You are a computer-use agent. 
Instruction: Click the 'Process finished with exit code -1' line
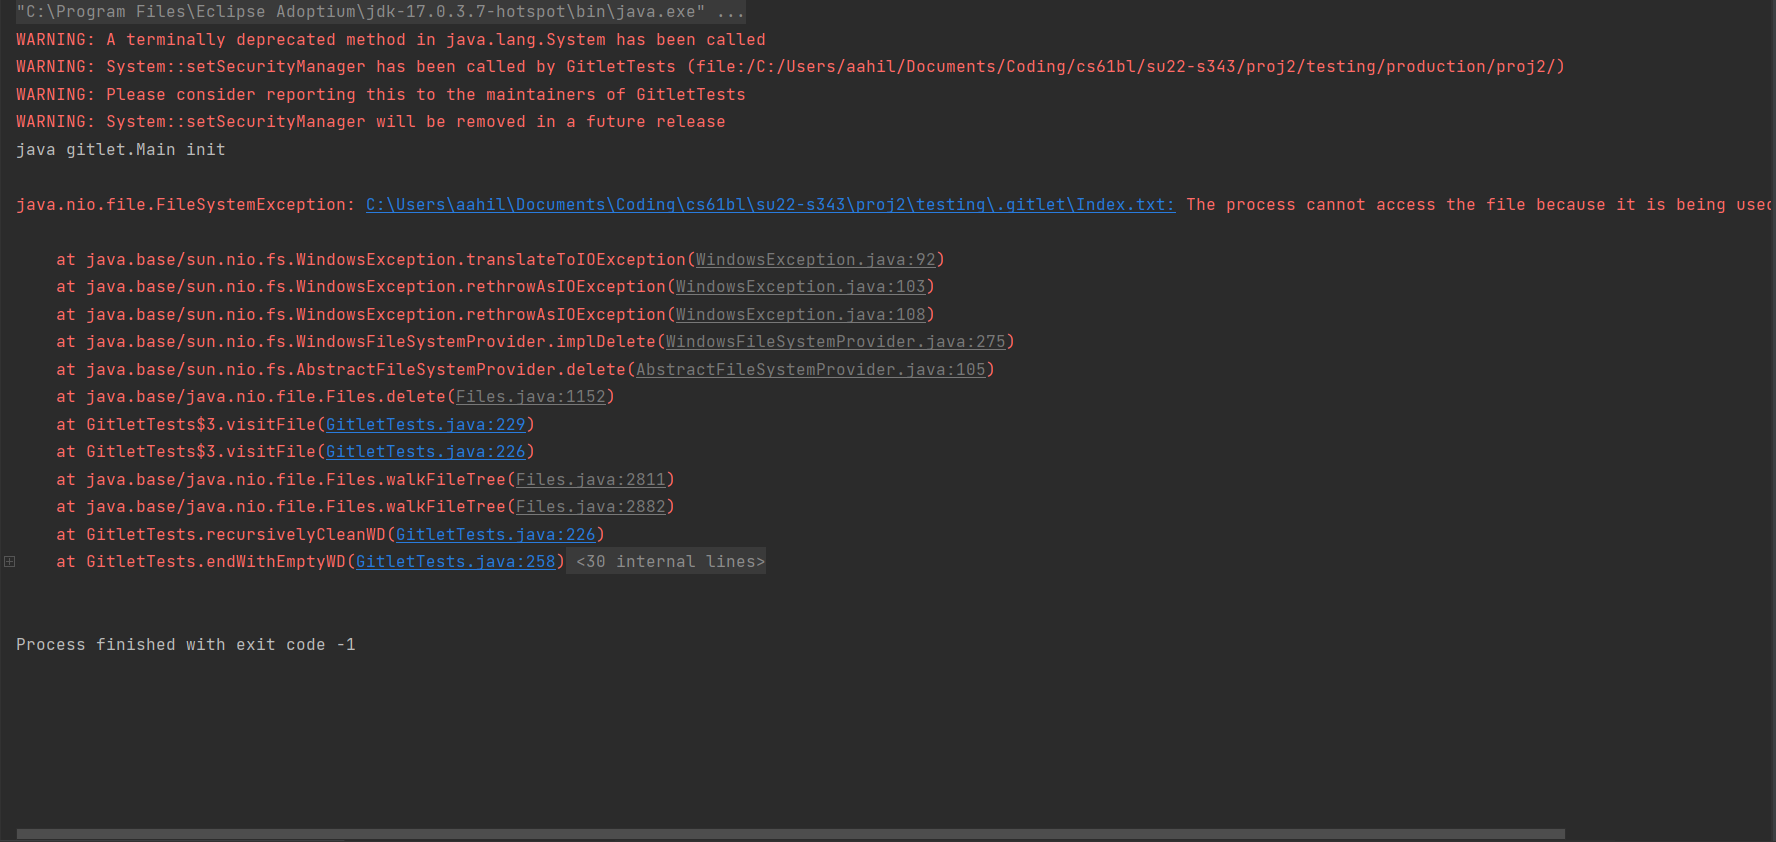pos(185,645)
